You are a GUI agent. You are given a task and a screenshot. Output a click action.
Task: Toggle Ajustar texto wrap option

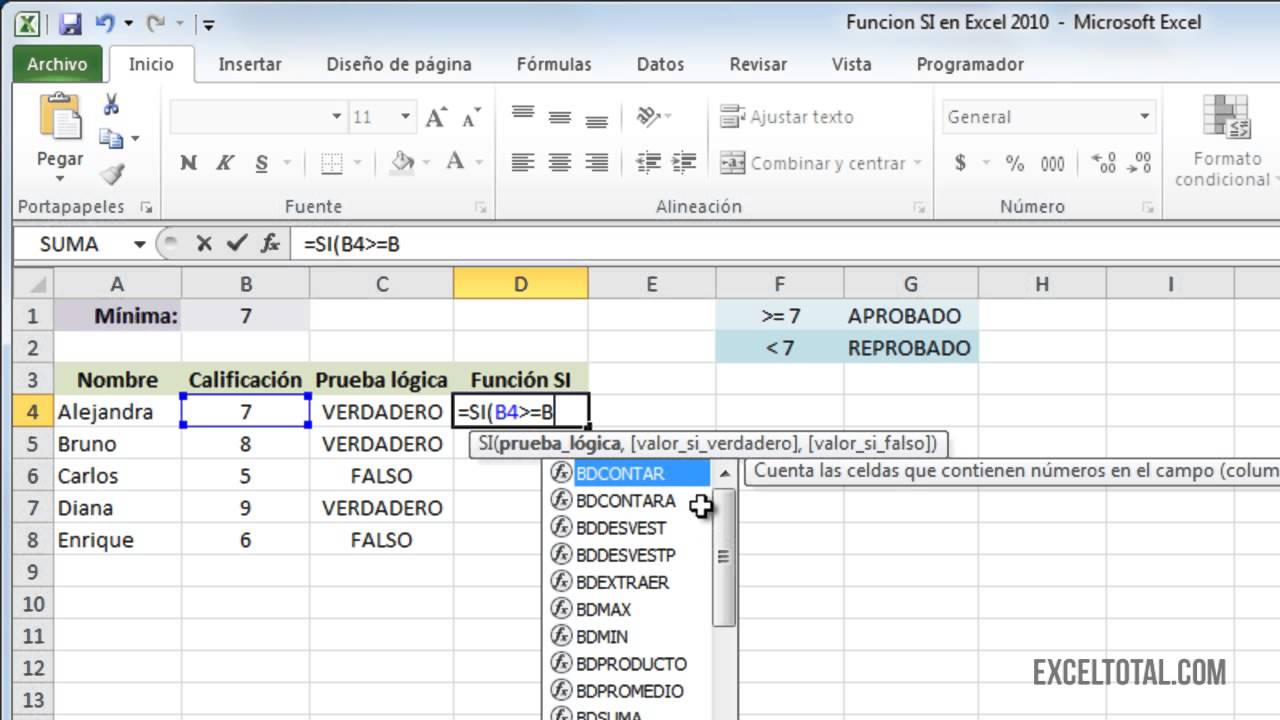(x=787, y=117)
